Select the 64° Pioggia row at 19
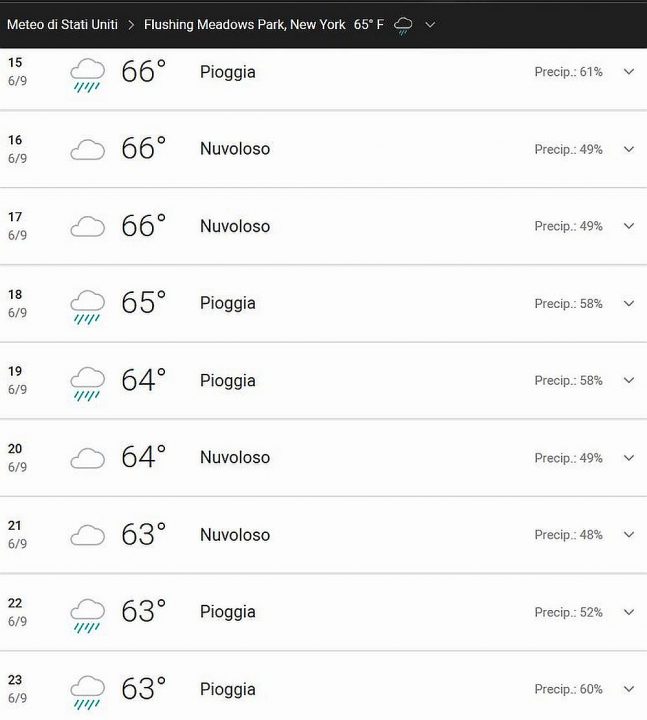This screenshot has height=720, width=647. [323, 380]
